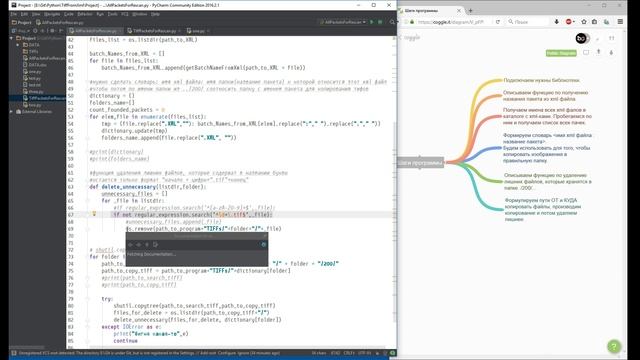Open the View menu in PyCharm
Screen dimensions: 640x360
click(x=36, y=14)
